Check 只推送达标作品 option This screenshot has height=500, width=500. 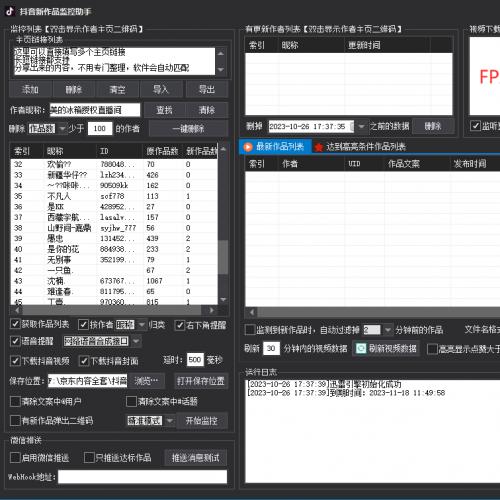click(x=89, y=457)
